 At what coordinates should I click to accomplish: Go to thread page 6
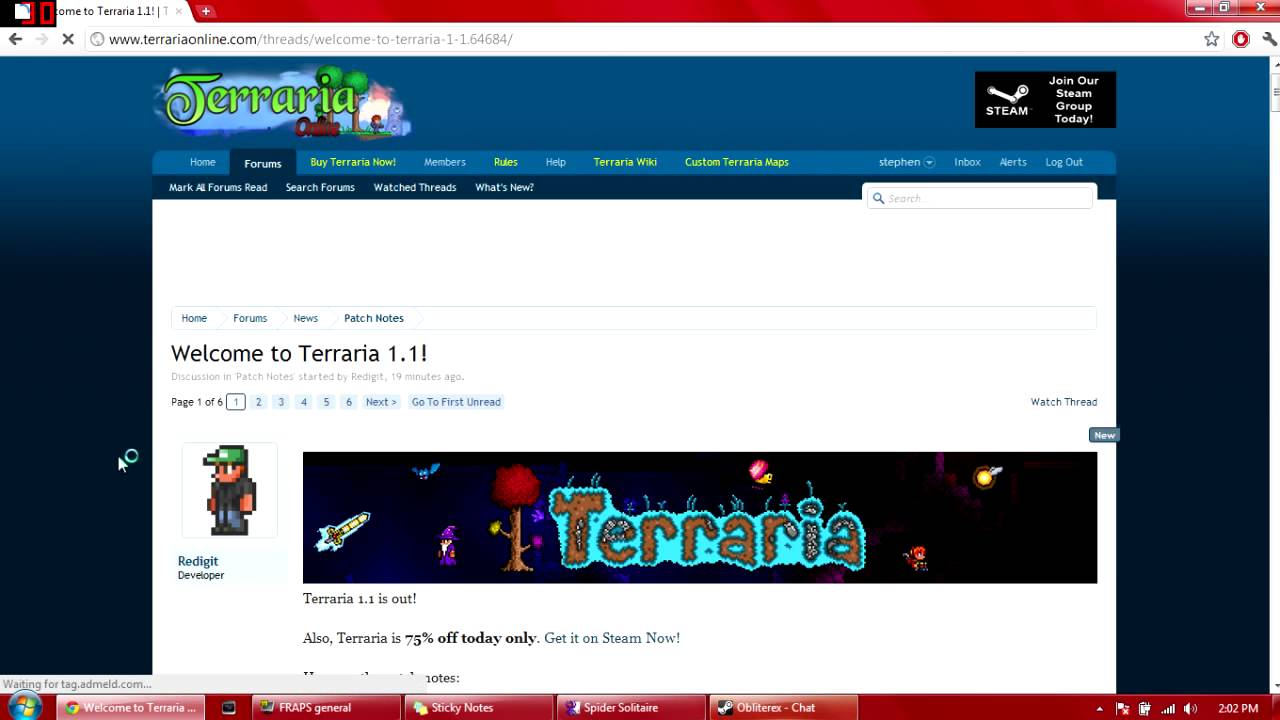[348, 402]
